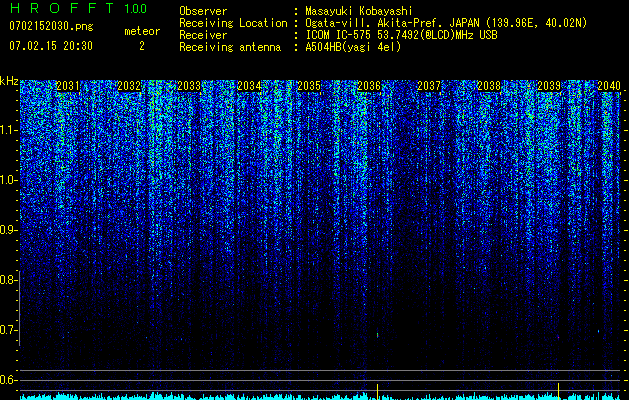Select antenna text A504HB(yagi 4el)

click(x=353, y=47)
